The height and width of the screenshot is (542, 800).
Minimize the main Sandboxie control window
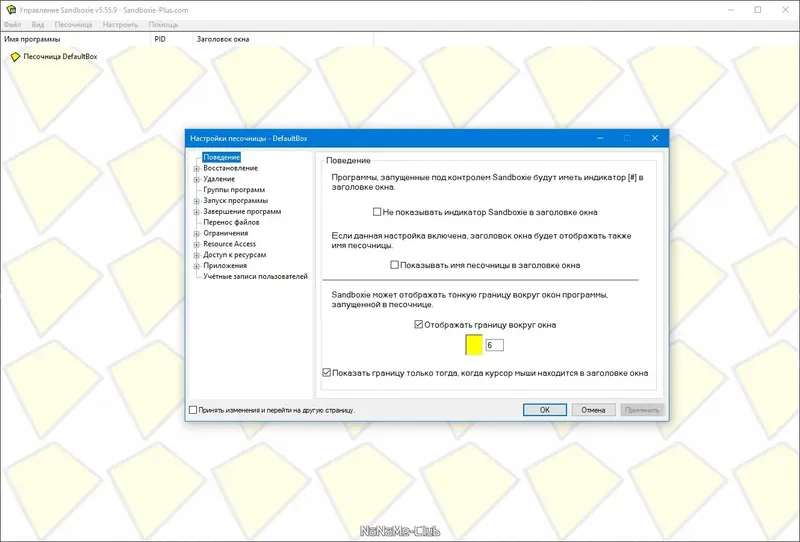tap(731, 10)
